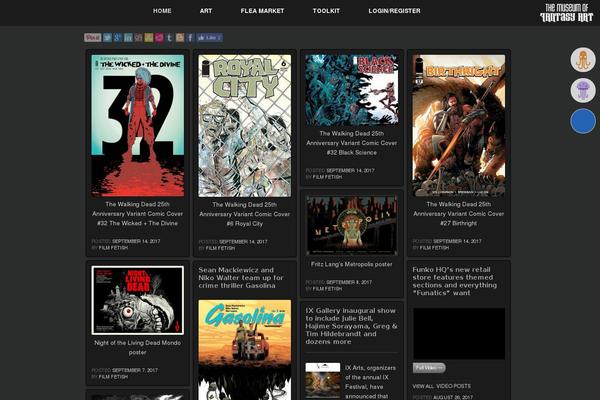
Task: Share via the Google+ icon
Action: pyautogui.click(x=117, y=38)
